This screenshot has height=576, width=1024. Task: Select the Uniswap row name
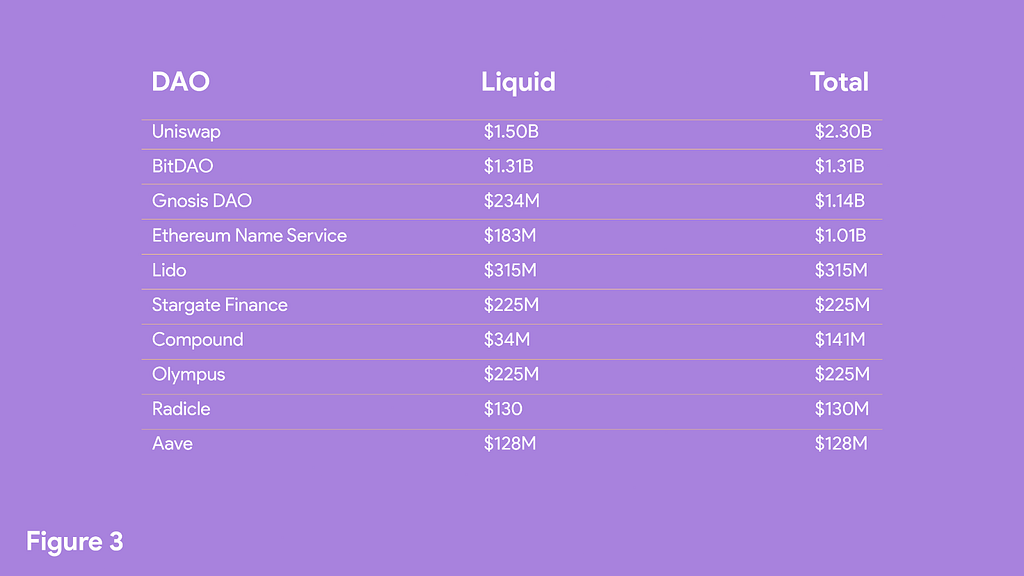[x=186, y=132]
